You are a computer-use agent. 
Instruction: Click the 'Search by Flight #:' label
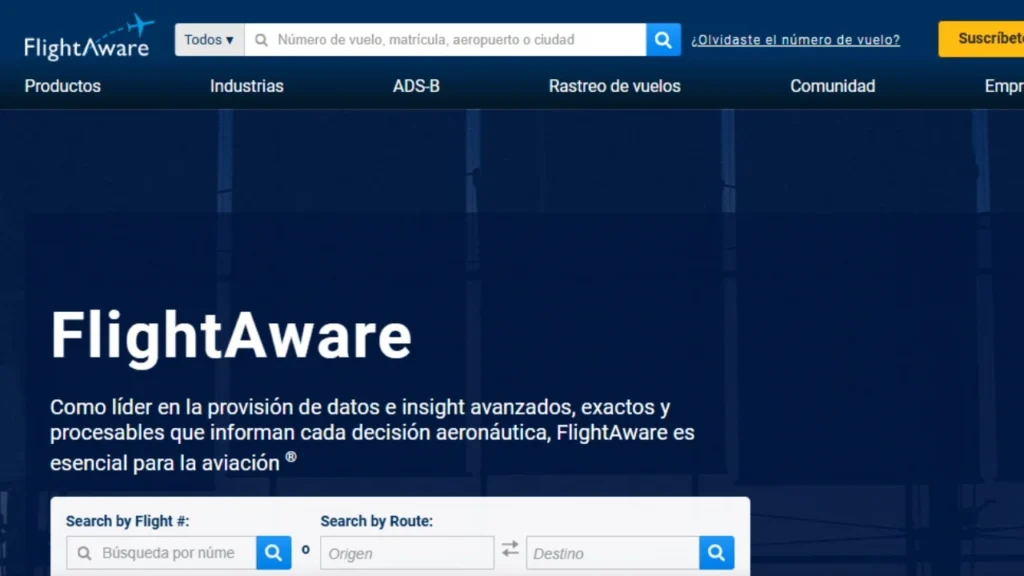tap(127, 521)
